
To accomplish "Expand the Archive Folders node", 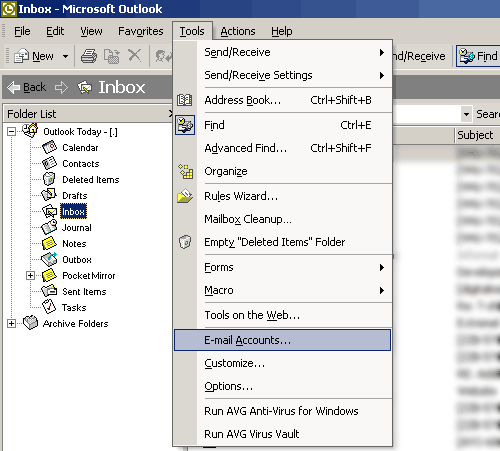I will tap(11, 323).
